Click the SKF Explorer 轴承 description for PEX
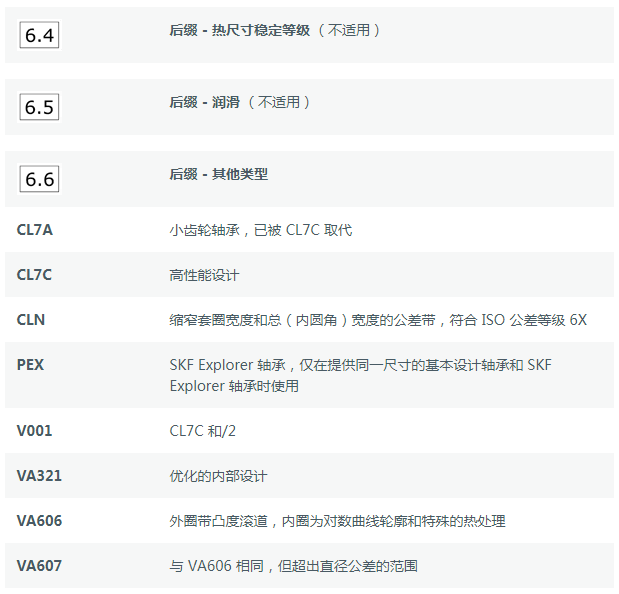This screenshot has width=619, height=594. (360, 375)
